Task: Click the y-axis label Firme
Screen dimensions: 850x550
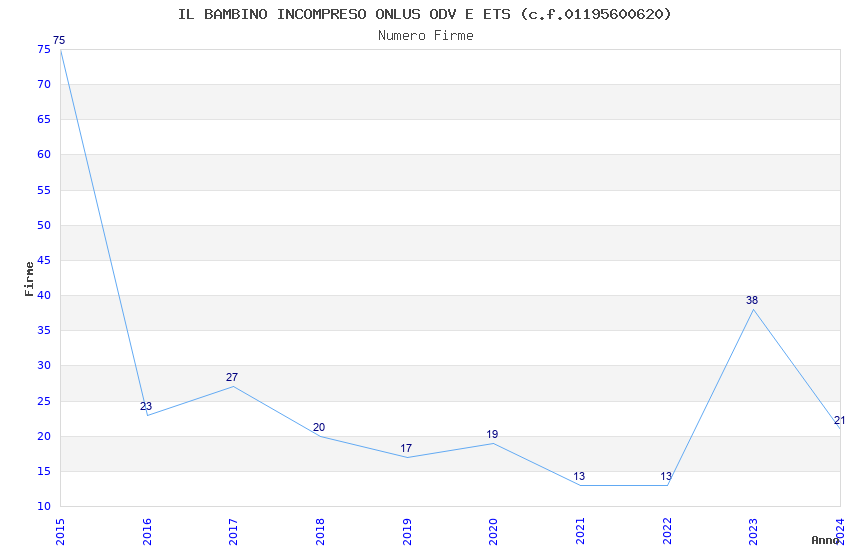Action: [29, 279]
